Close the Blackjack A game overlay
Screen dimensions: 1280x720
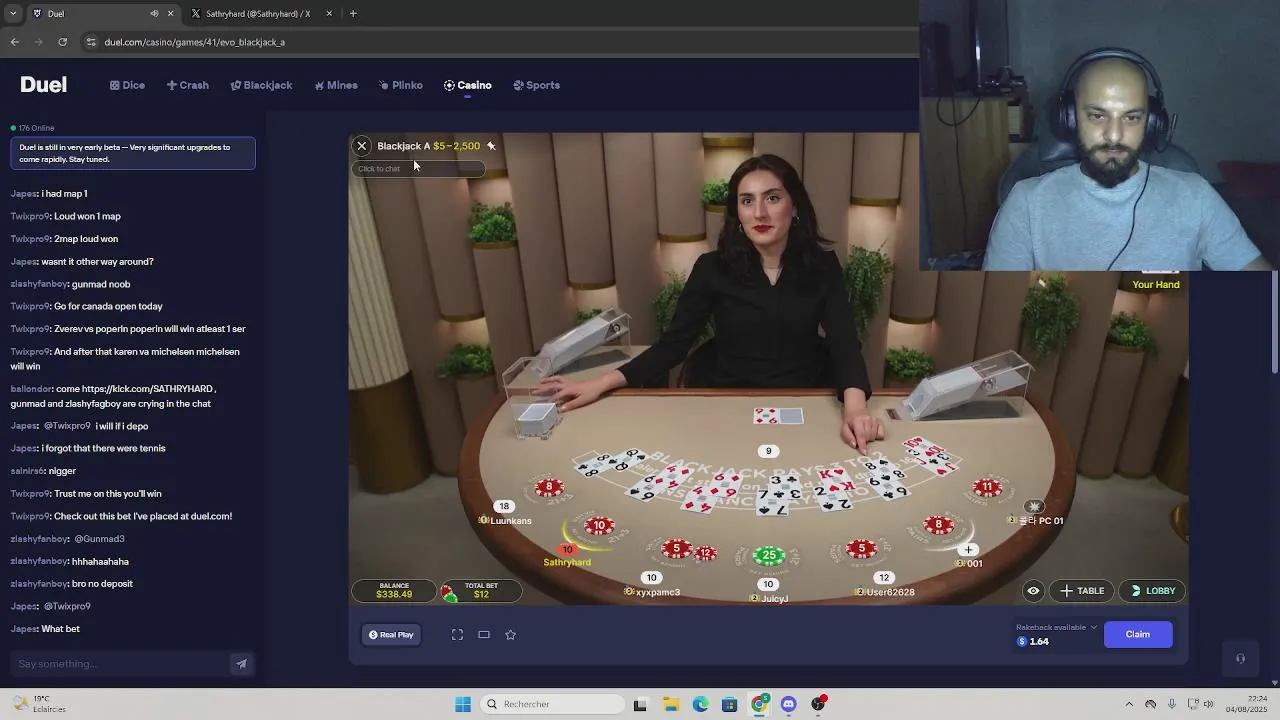[x=362, y=146]
